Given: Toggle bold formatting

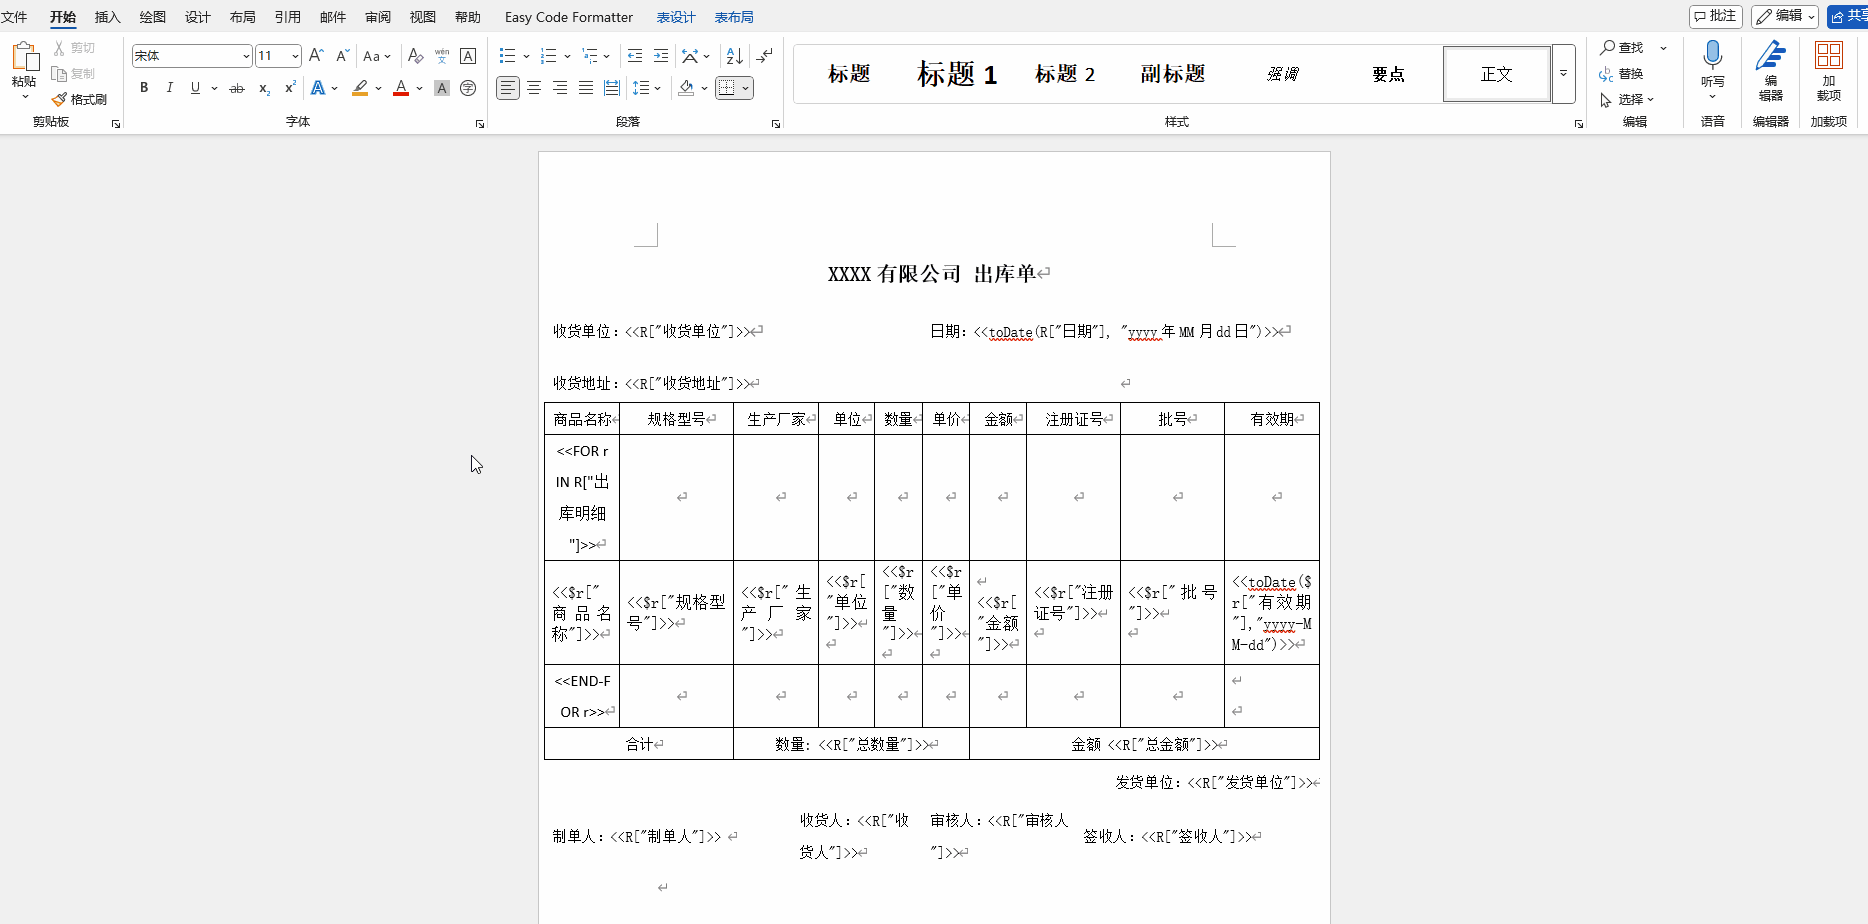Looking at the screenshot, I should tap(144, 88).
